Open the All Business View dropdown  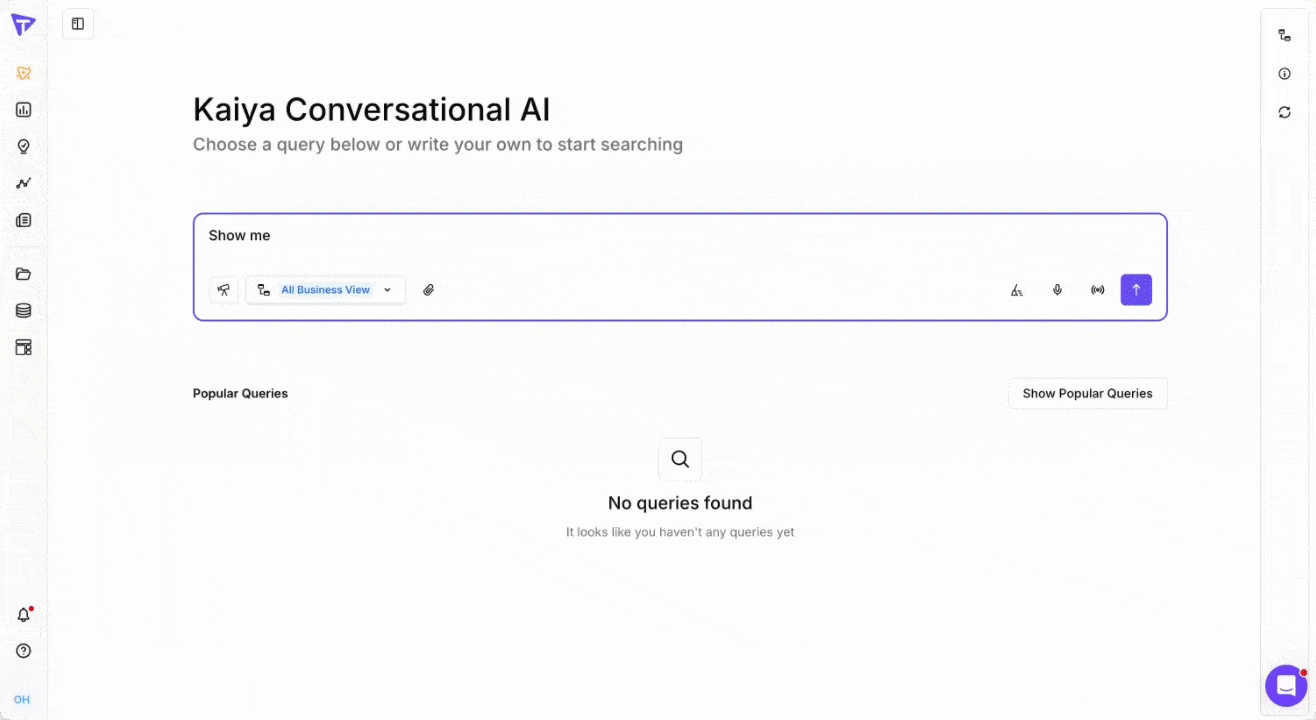click(x=326, y=290)
